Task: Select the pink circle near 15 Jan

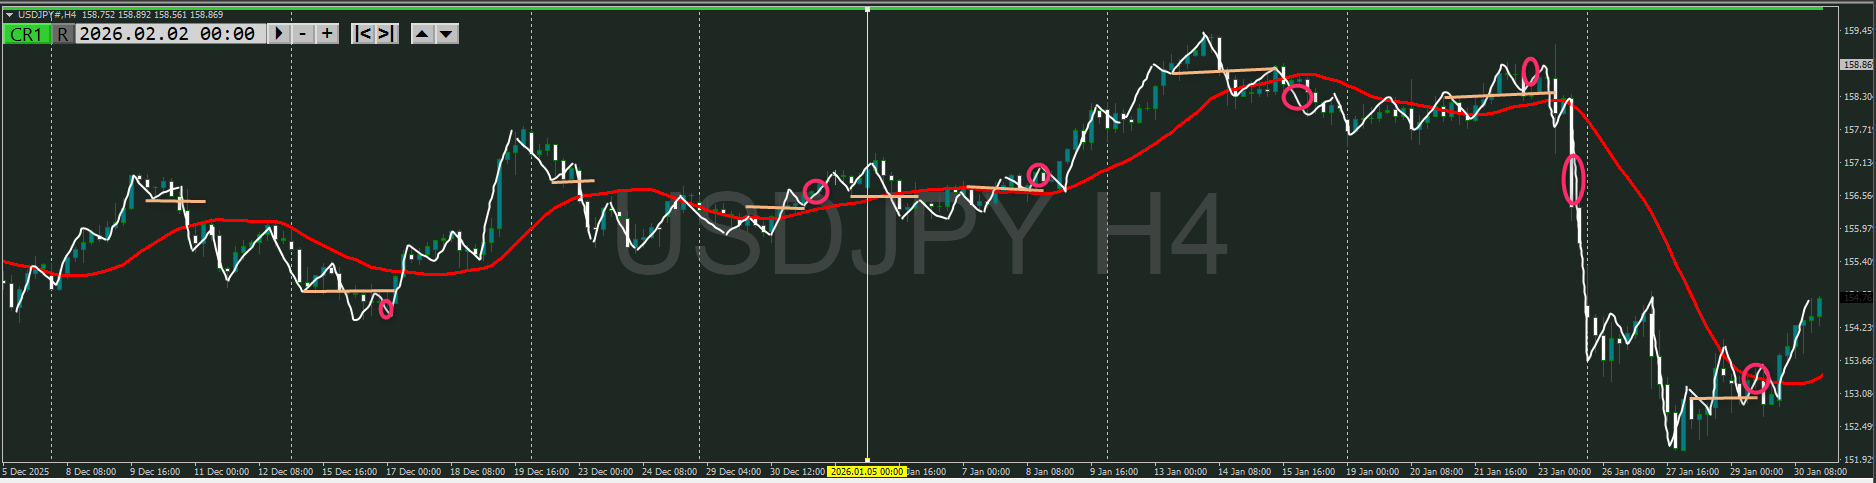Action: (1297, 97)
